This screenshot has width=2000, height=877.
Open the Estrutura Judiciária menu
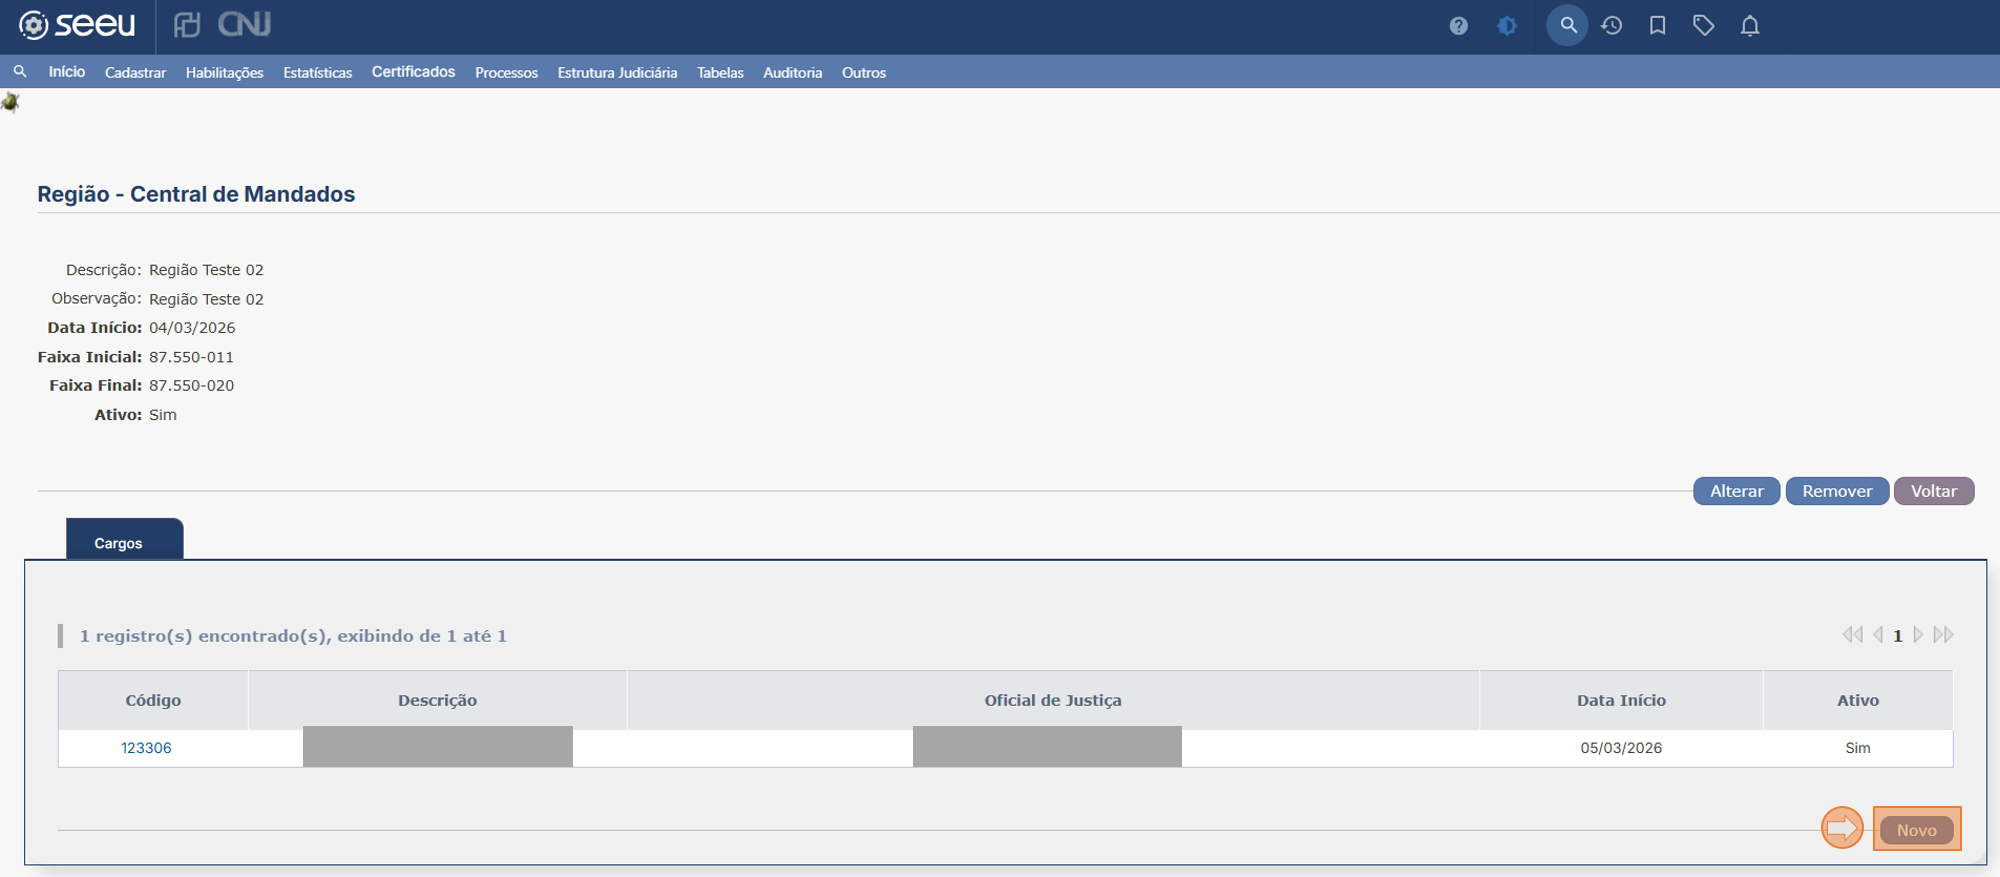click(x=617, y=73)
